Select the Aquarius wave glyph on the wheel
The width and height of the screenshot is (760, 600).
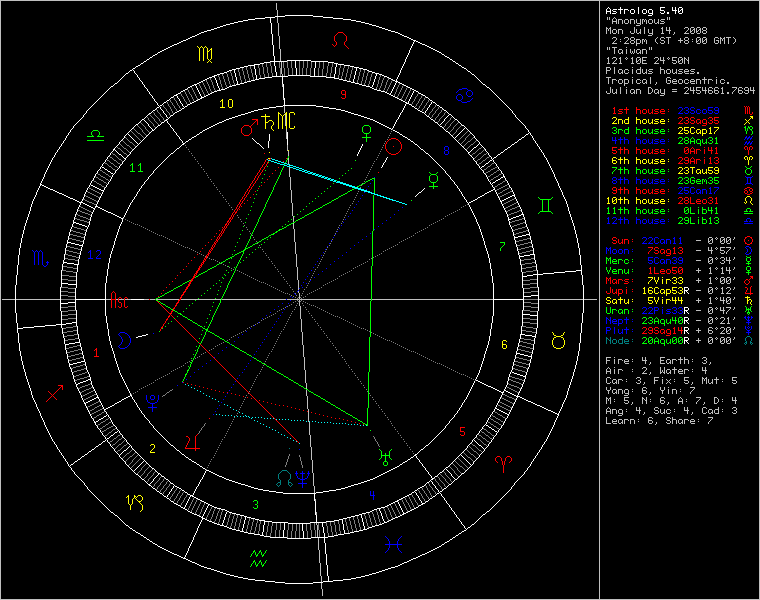[x=258, y=558]
